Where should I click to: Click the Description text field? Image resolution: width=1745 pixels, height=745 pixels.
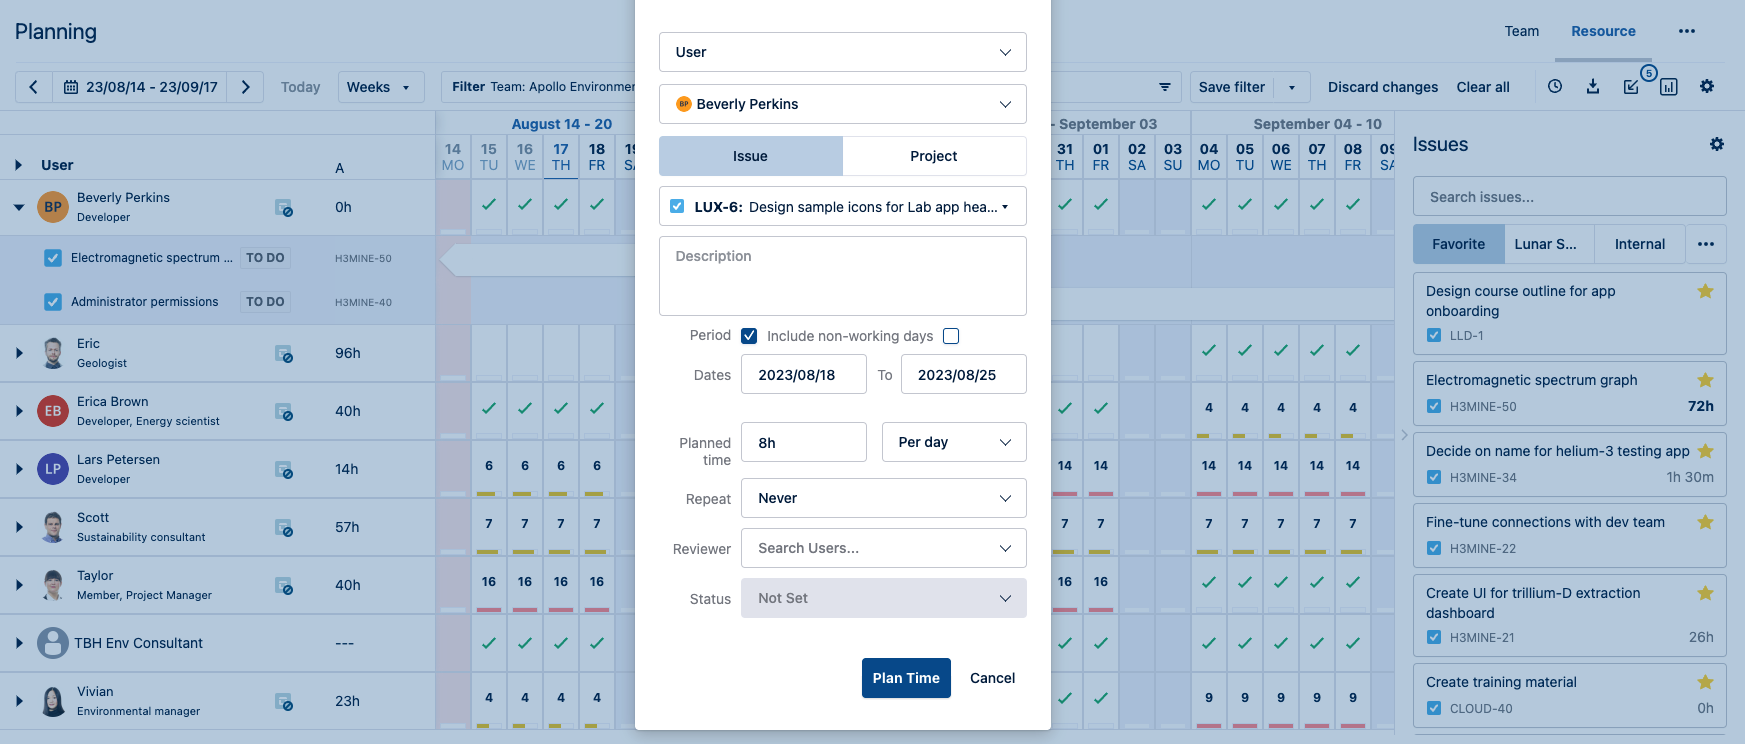pyautogui.click(x=842, y=276)
